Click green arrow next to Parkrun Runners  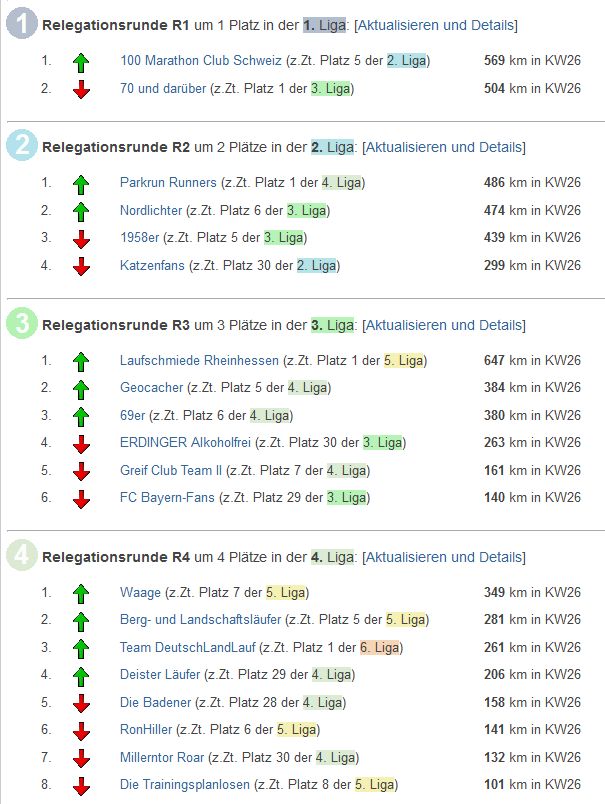point(82,184)
